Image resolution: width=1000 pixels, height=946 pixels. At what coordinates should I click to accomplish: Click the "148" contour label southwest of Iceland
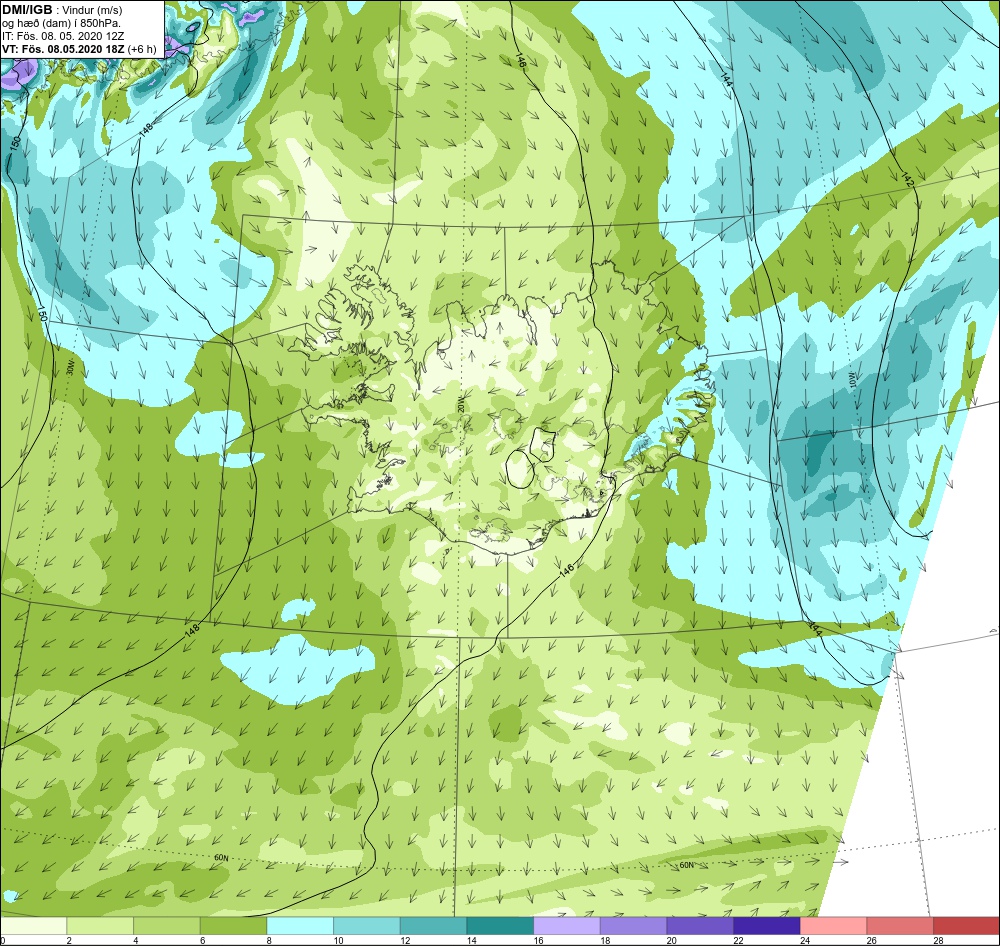[x=192, y=630]
